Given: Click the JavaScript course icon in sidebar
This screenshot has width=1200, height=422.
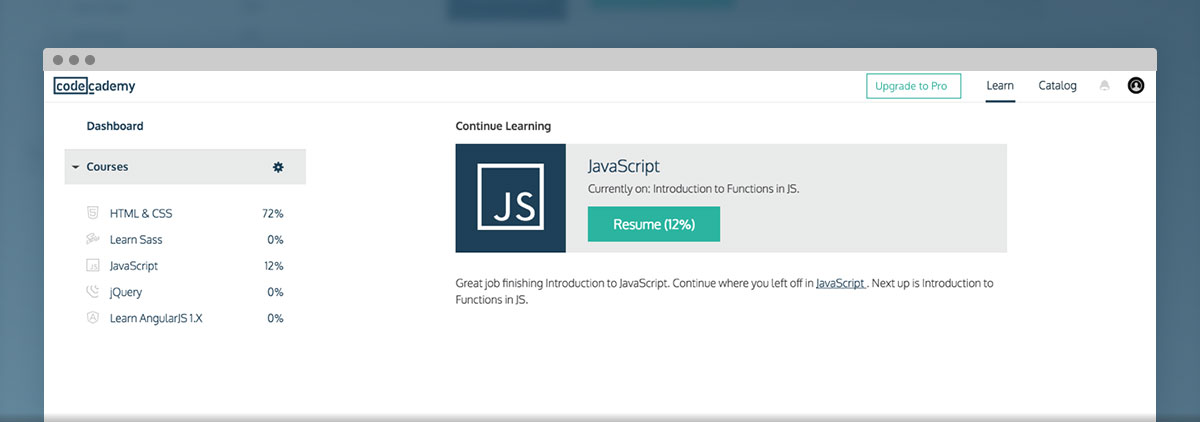Looking at the screenshot, I should point(92,266).
